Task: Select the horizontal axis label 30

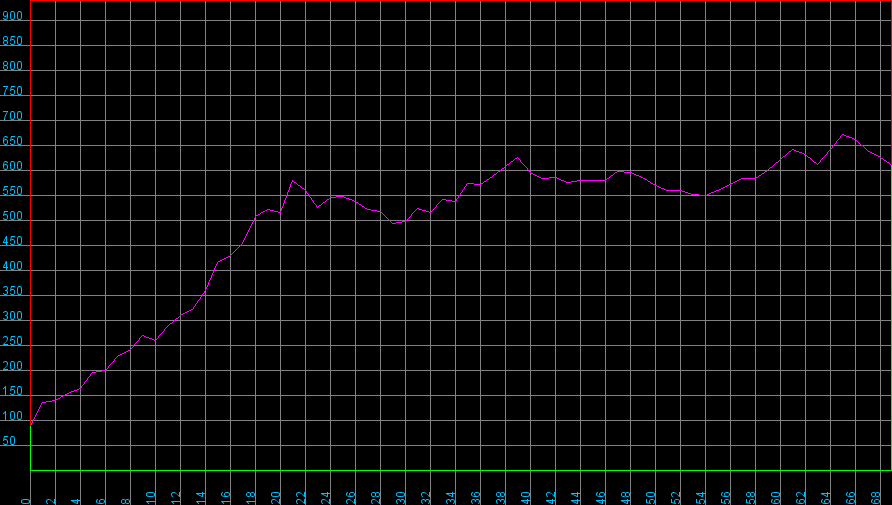Action: coord(401,498)
